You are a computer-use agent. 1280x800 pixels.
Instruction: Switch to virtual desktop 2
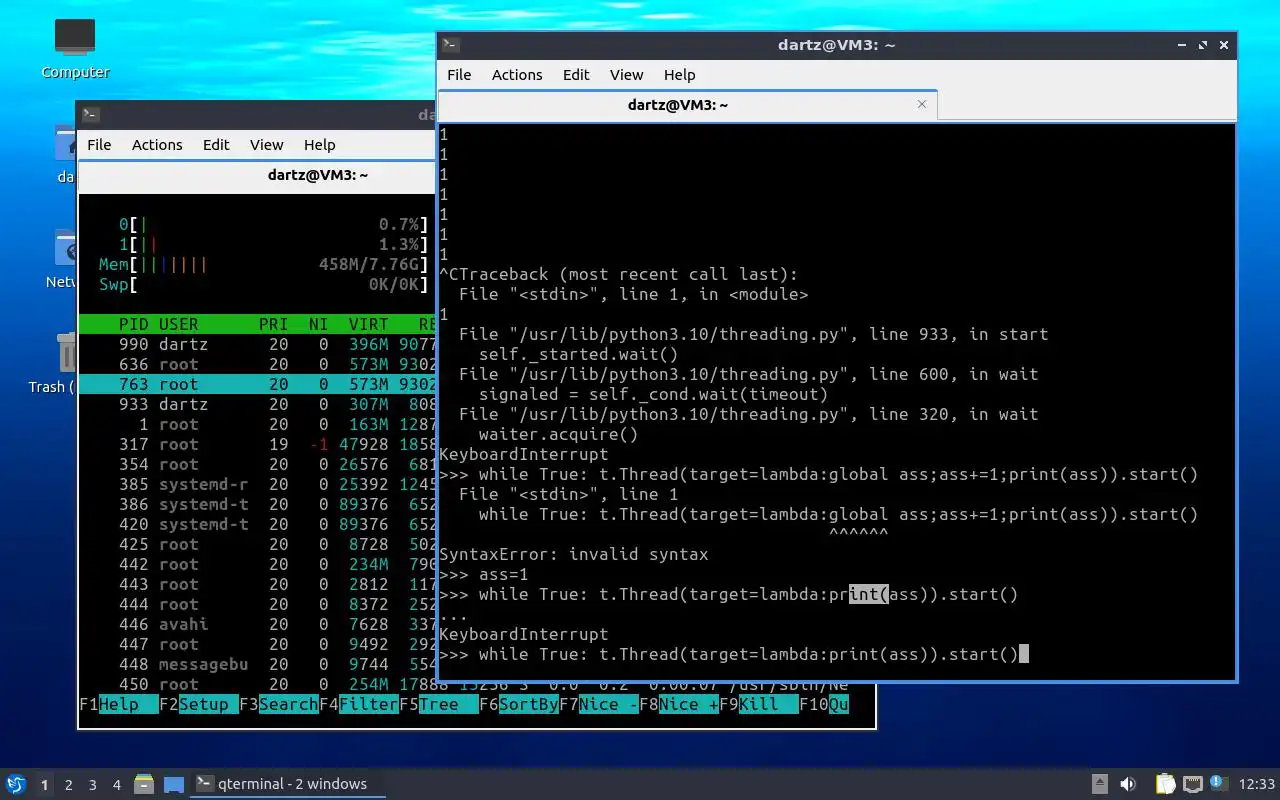click(69, 785)
